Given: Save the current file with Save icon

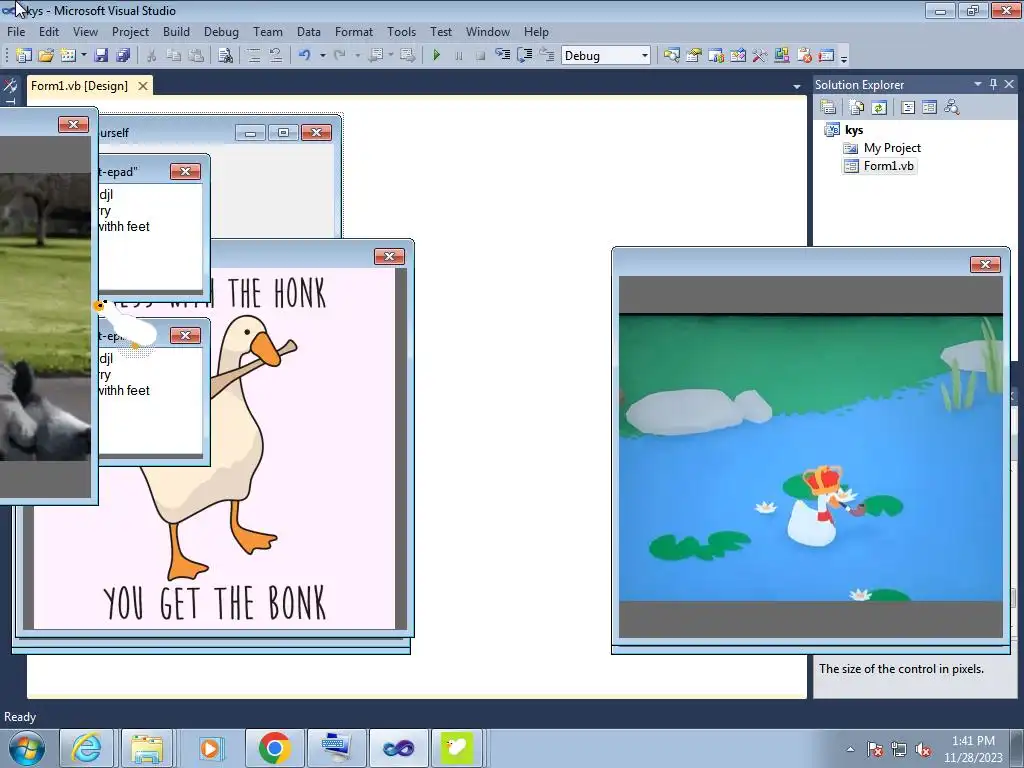Looking at the screenshot, I should point(101,56).
